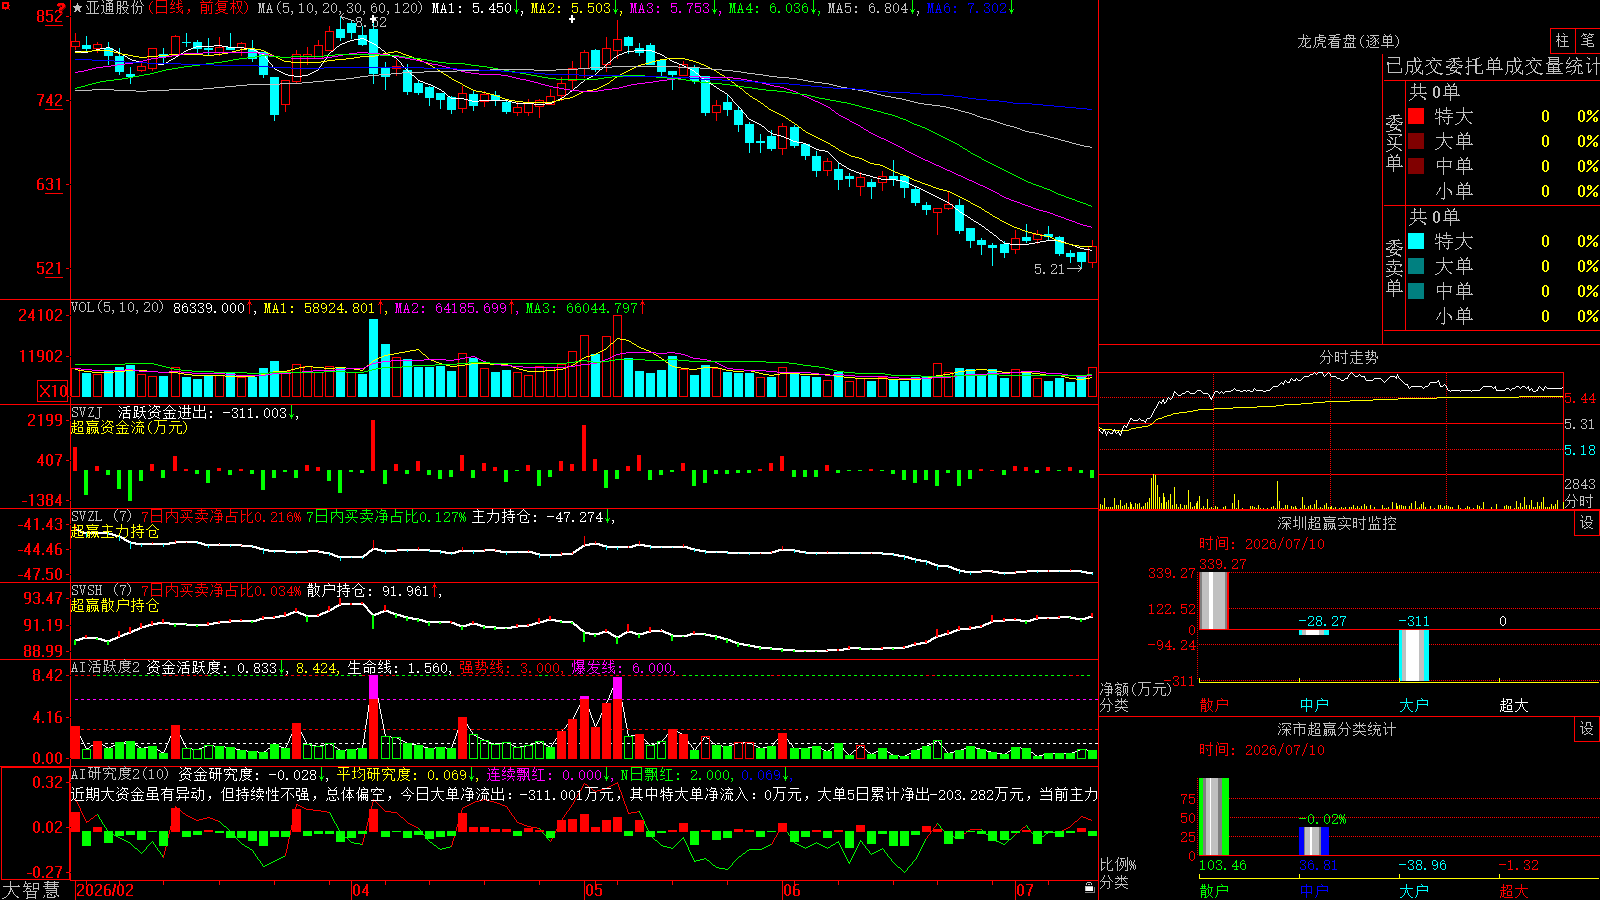The height and width of the screenshot is (900, 1600).
Task: Click the star icon before 亚通股份
Action: tap(78, 8)
